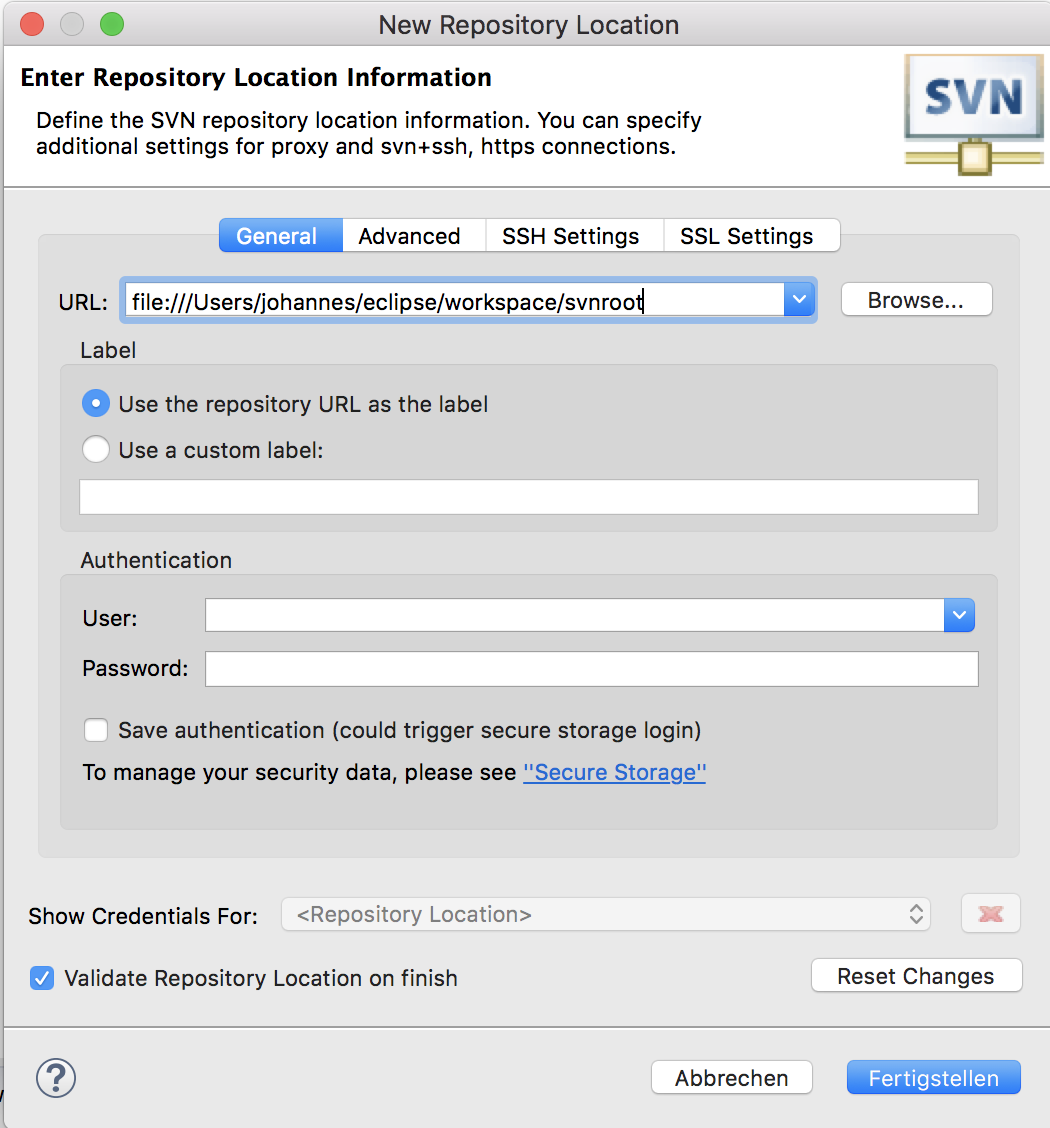
Task: Enable the Save authentication checkbox
Action: 96,730
